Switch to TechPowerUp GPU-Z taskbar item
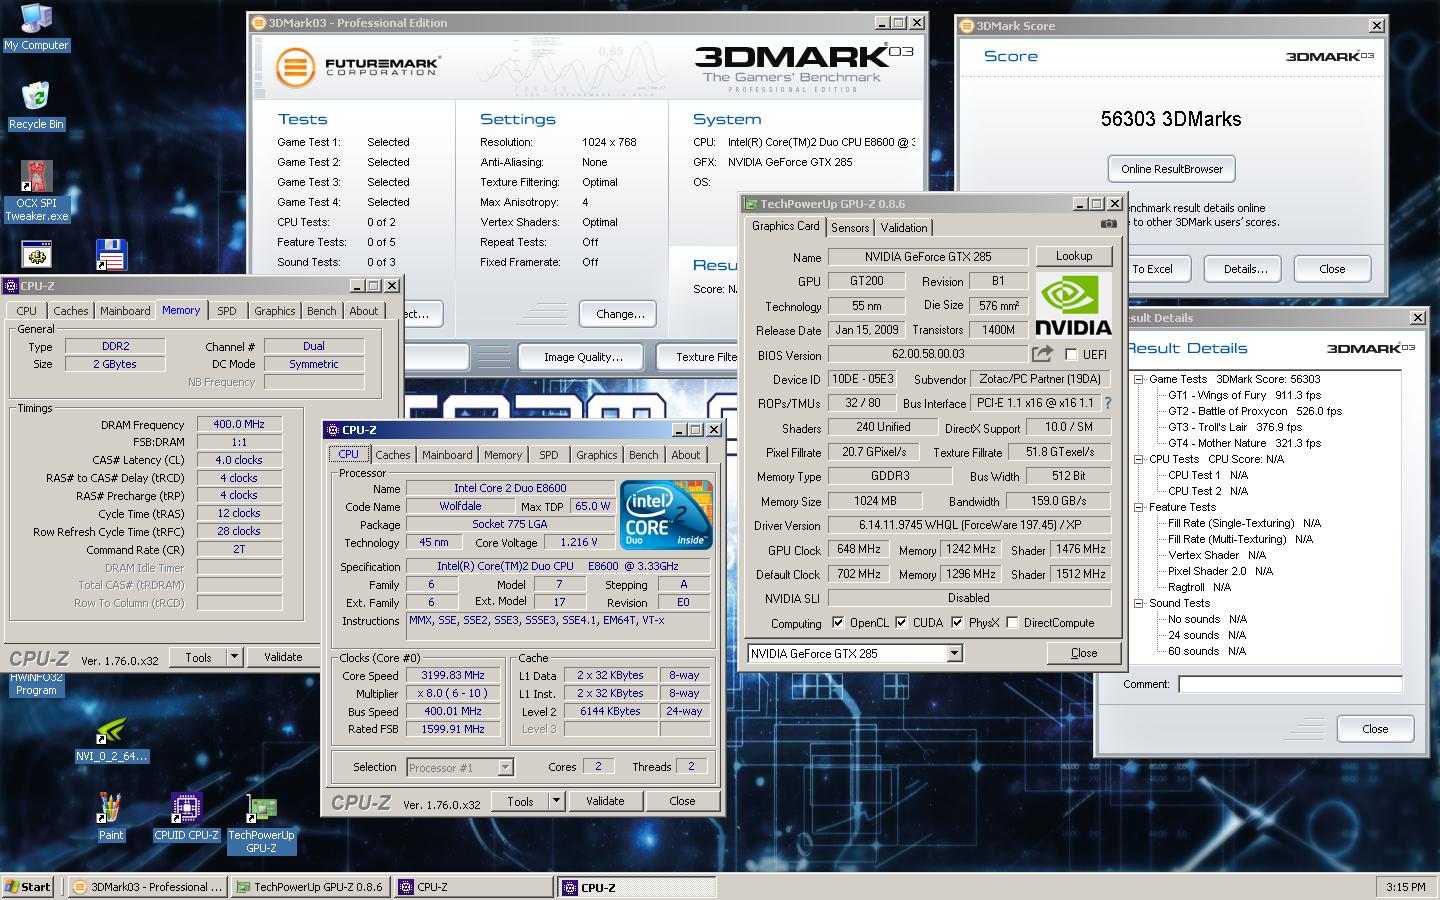This screenshot has width=1440, height=900. point(310,887)
